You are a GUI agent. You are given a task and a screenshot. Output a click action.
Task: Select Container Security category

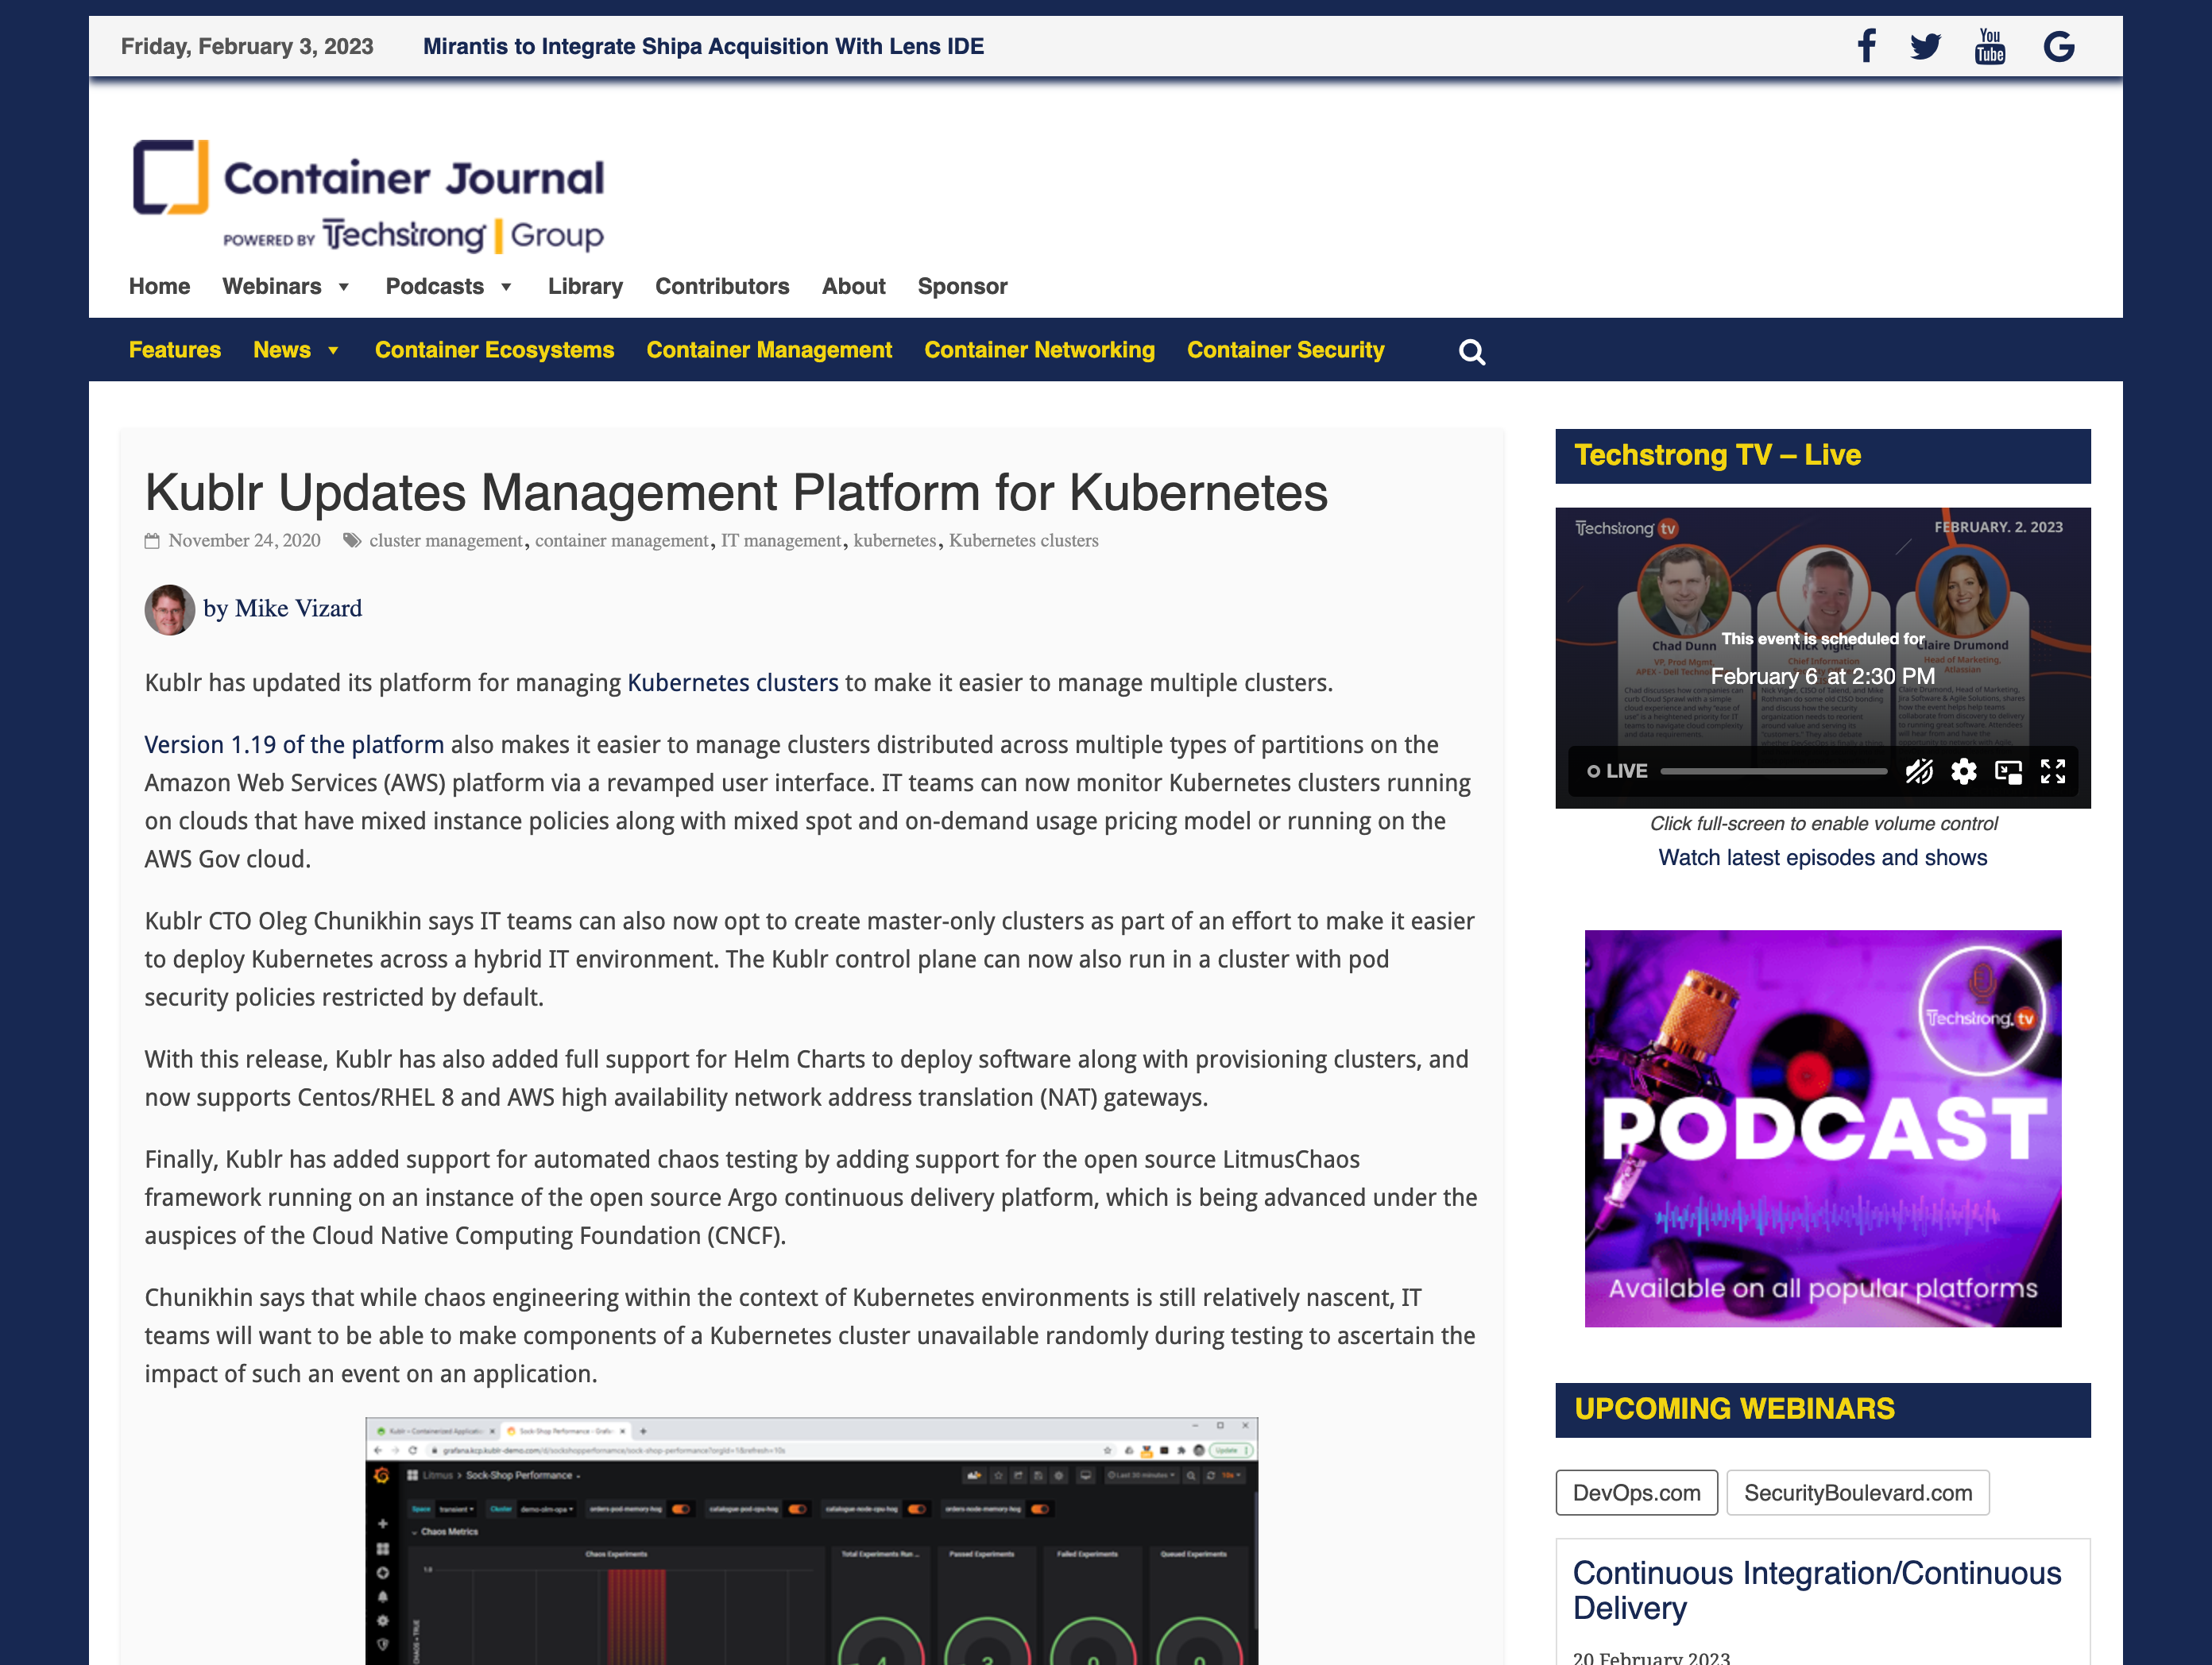click(1286, 350)
